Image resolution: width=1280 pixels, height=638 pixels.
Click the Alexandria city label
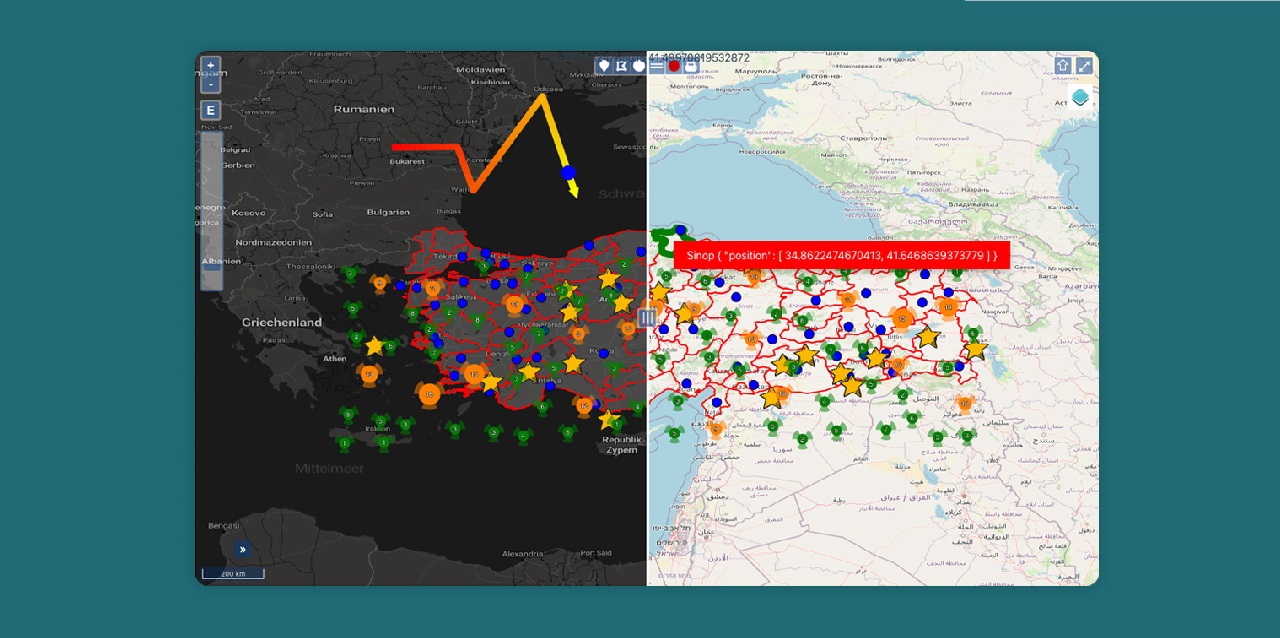pos(522,554)
